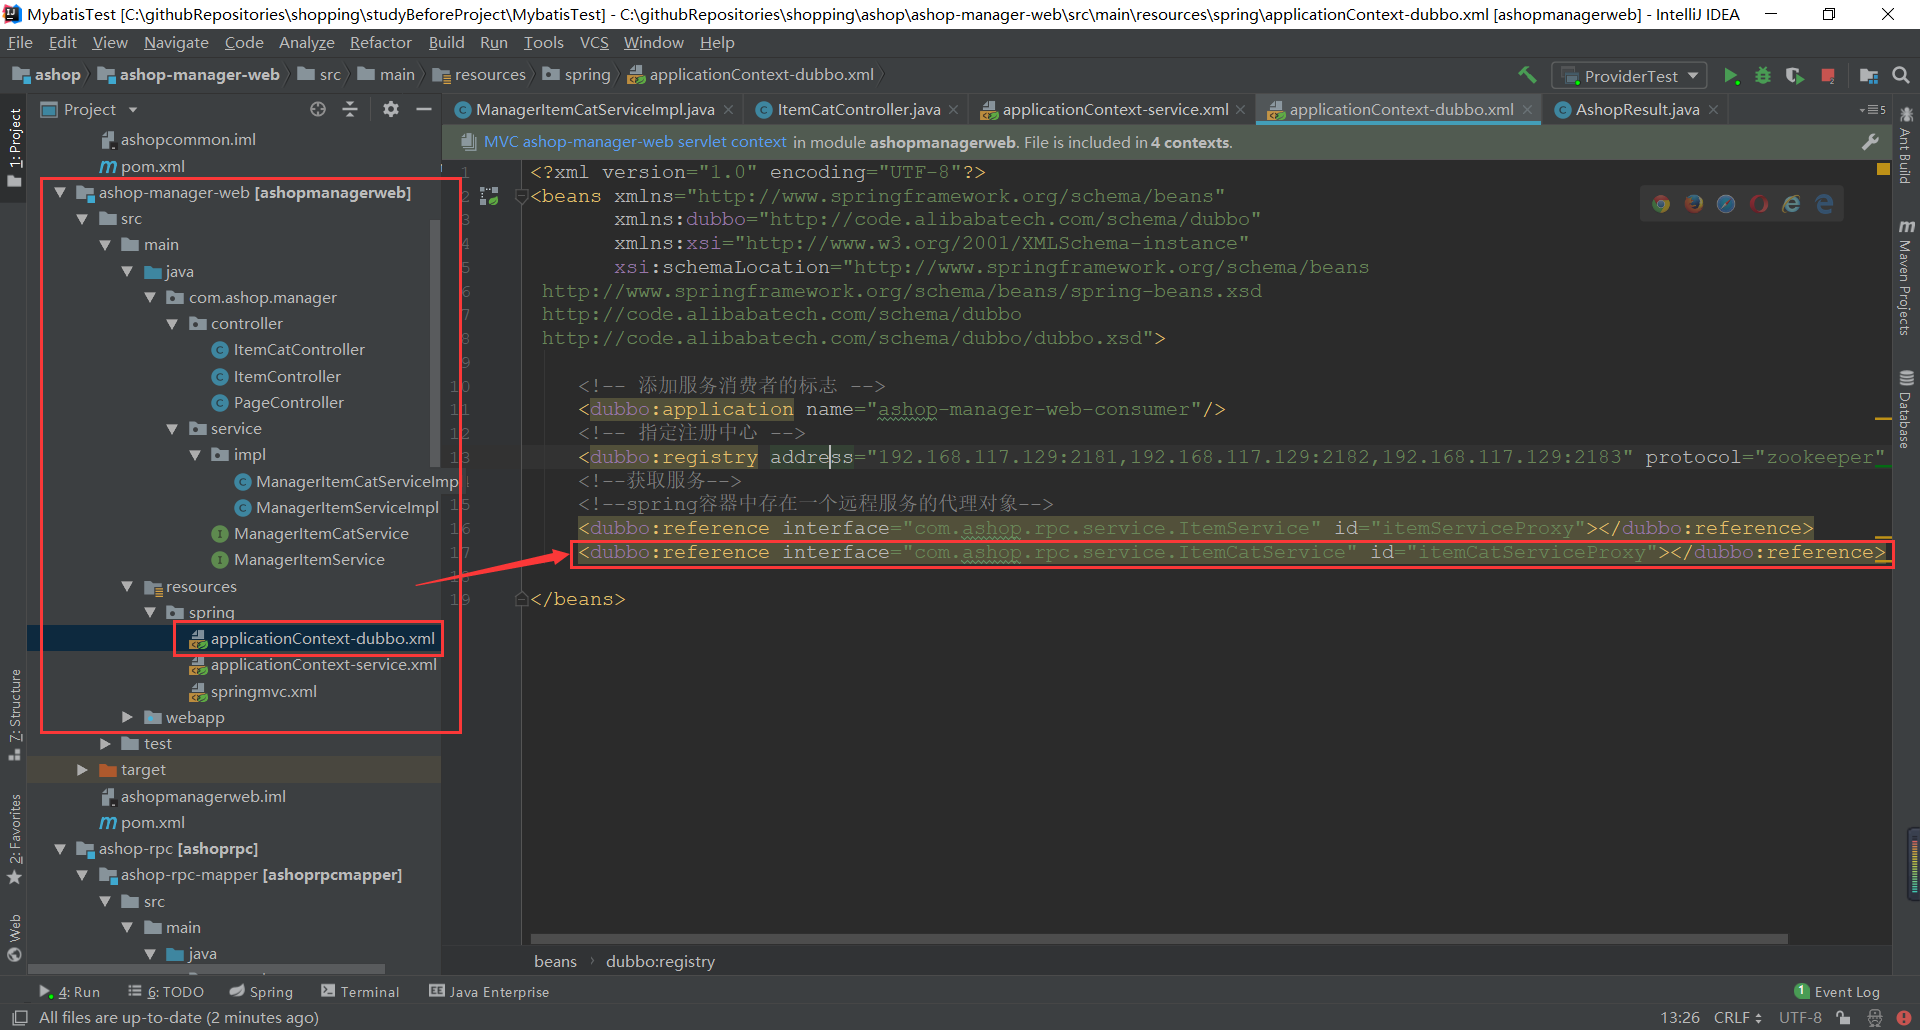Stop the running process with the red square

pos(1828,76)
